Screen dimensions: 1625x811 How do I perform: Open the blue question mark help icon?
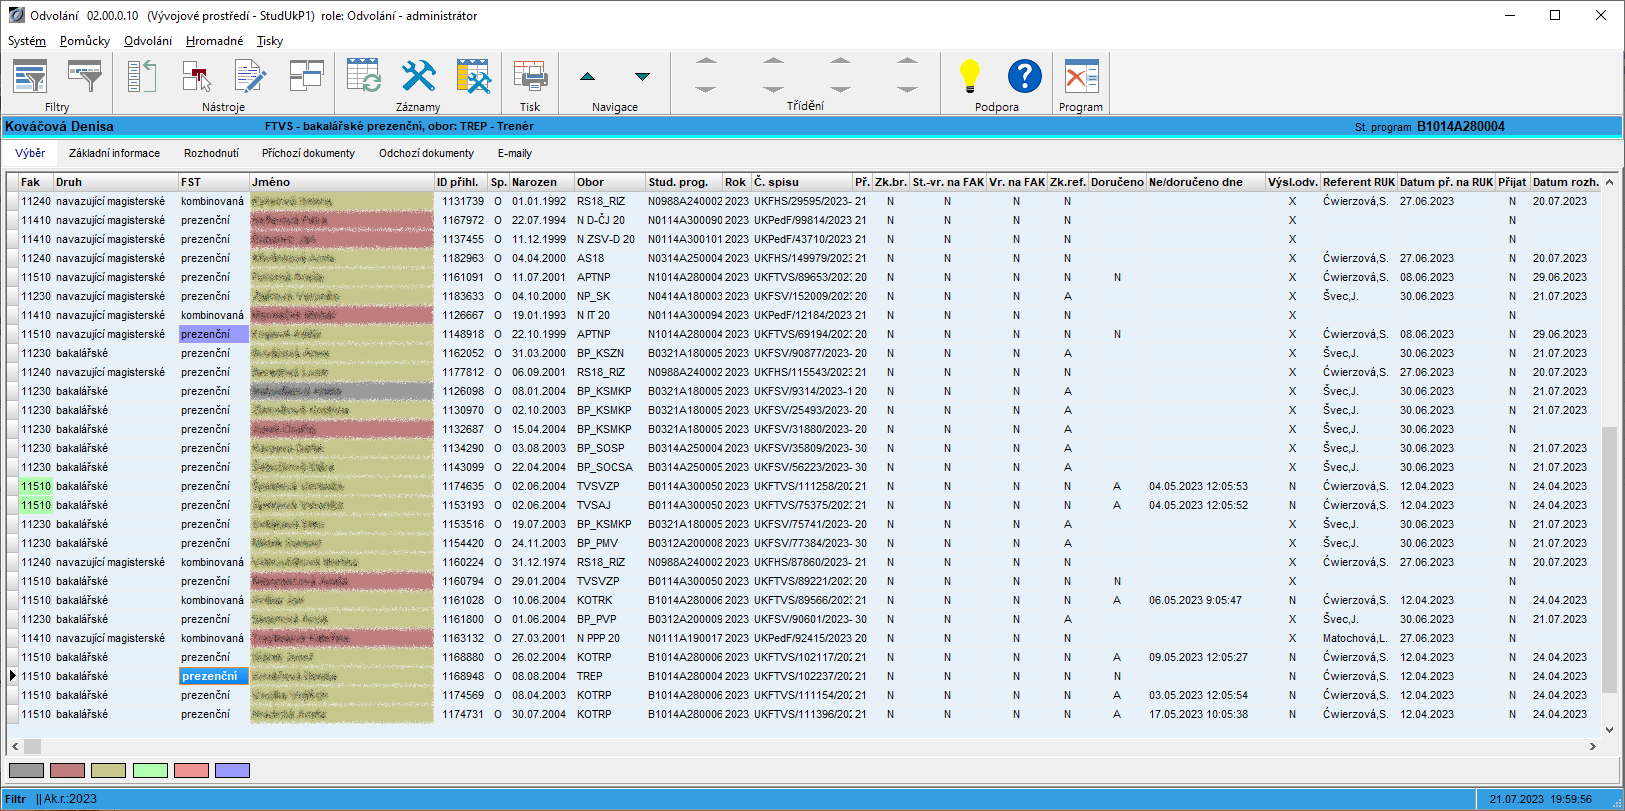point(1024,77)
